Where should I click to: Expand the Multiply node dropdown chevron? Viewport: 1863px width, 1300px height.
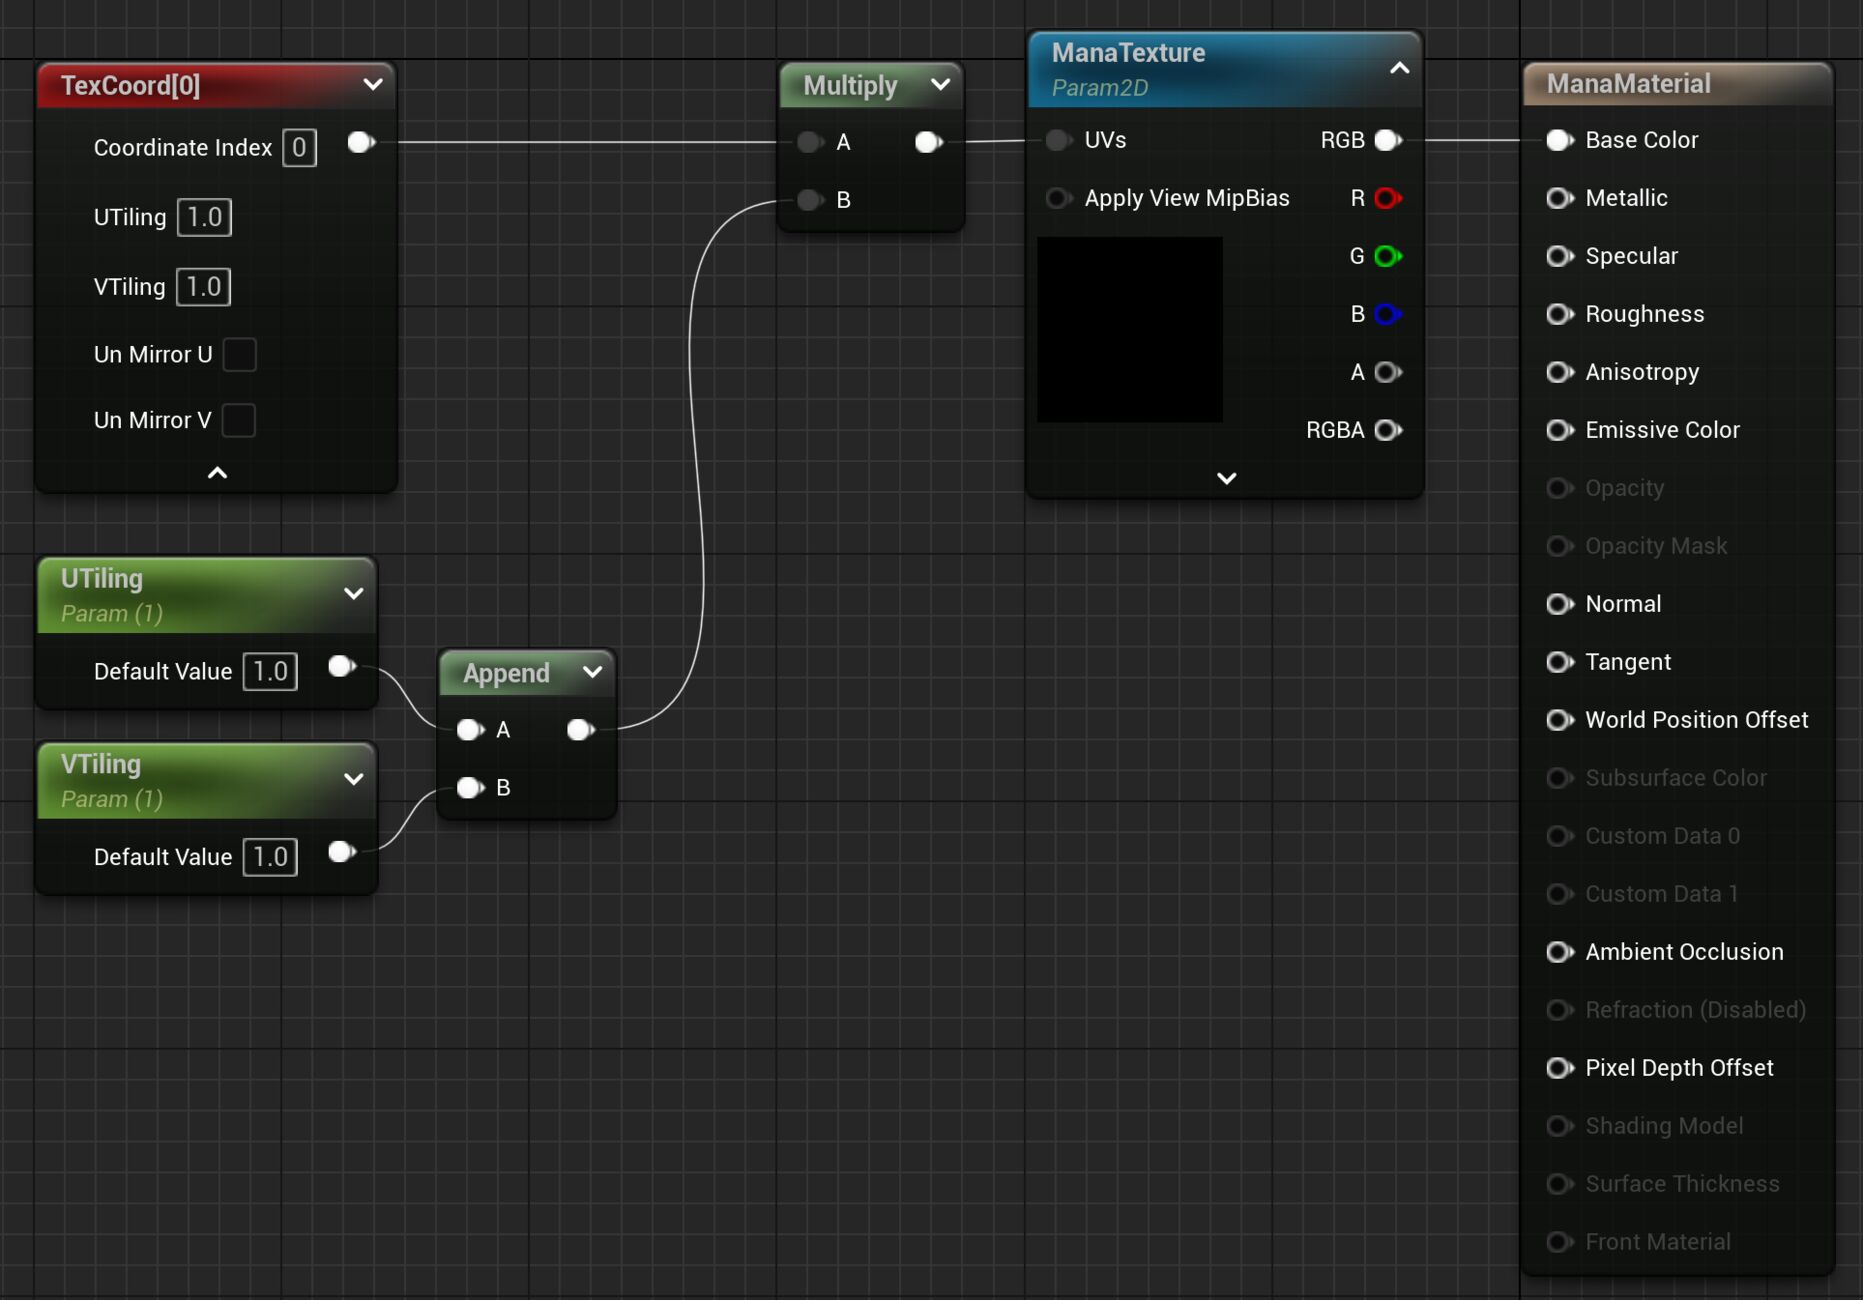point(940,85)
